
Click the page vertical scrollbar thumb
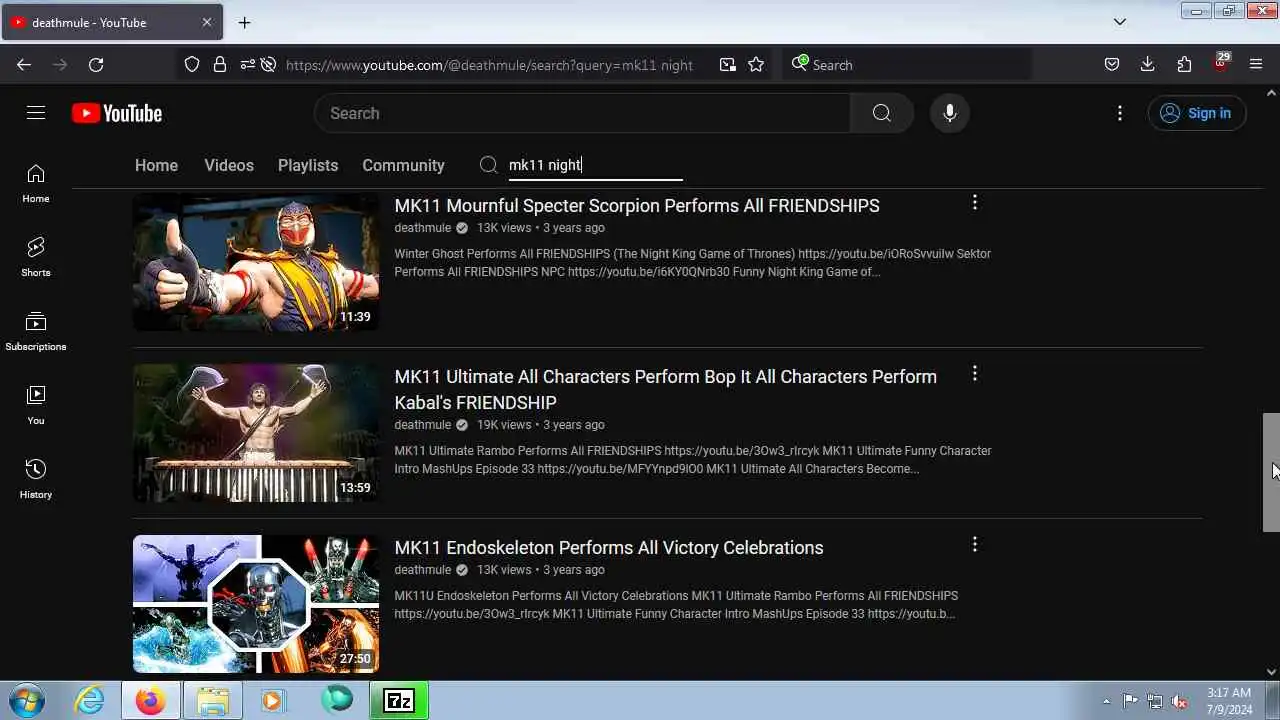coord(1271,472)
